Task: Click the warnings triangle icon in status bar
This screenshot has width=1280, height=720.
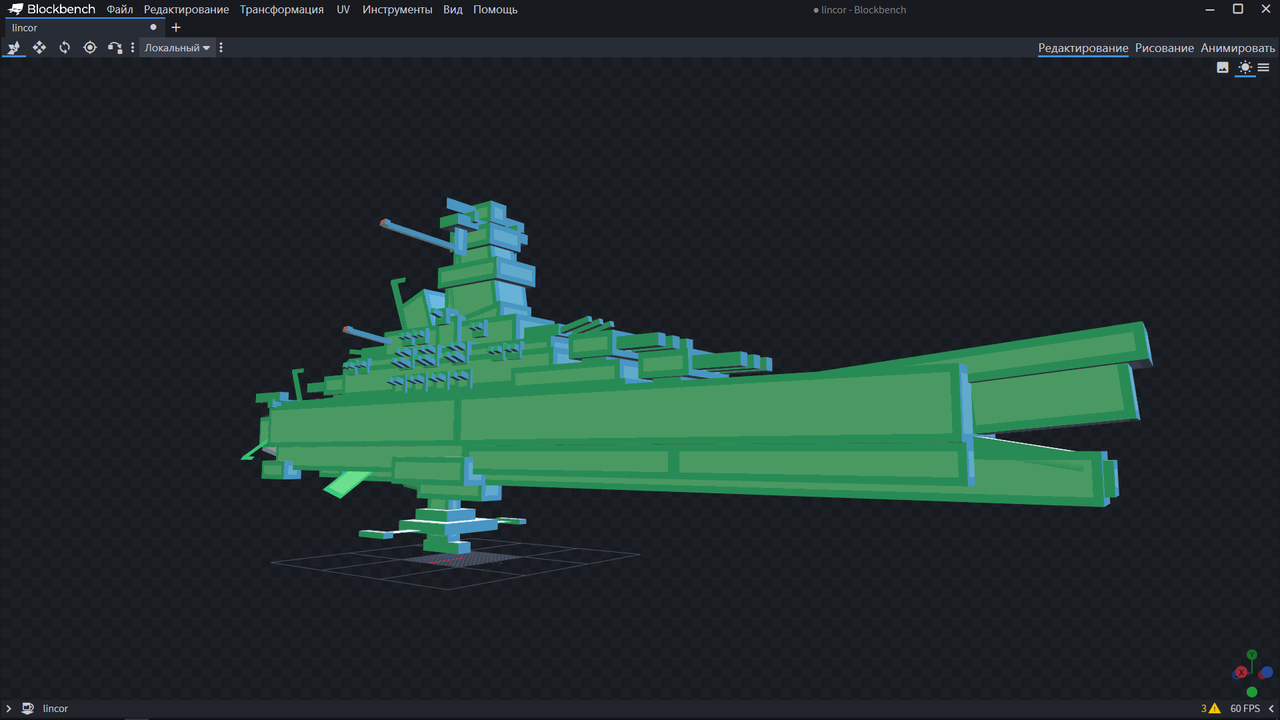Action: pyautogui.click(x=1214, y=708)
